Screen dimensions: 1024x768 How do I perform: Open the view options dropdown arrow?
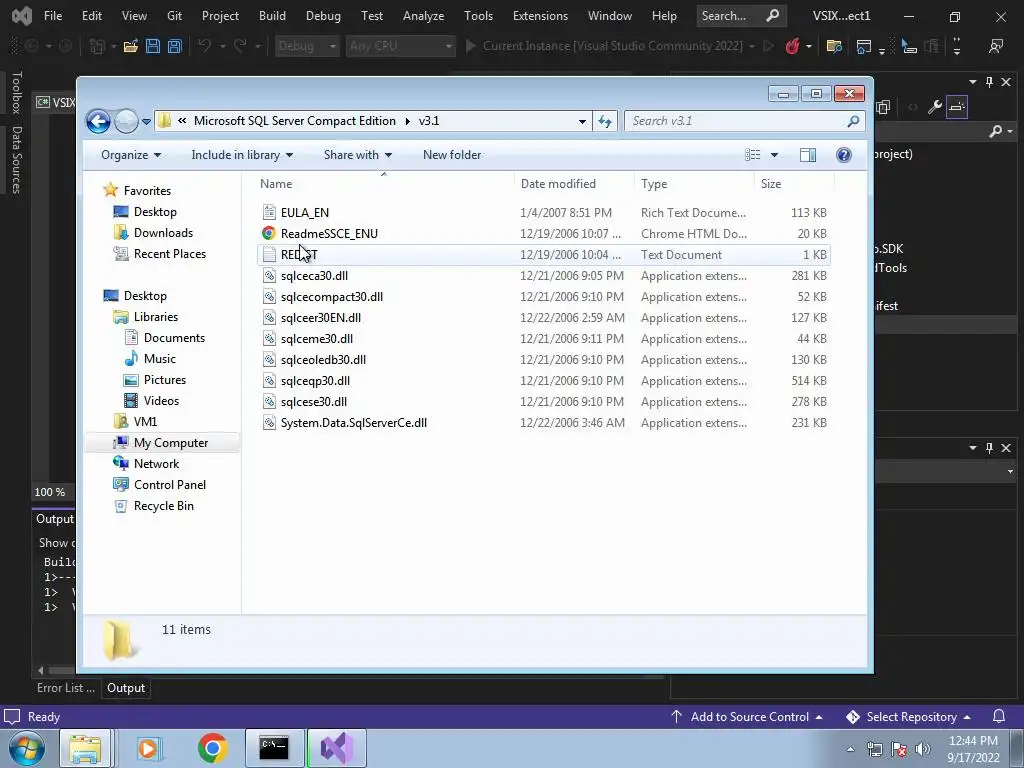coord(774,155)
